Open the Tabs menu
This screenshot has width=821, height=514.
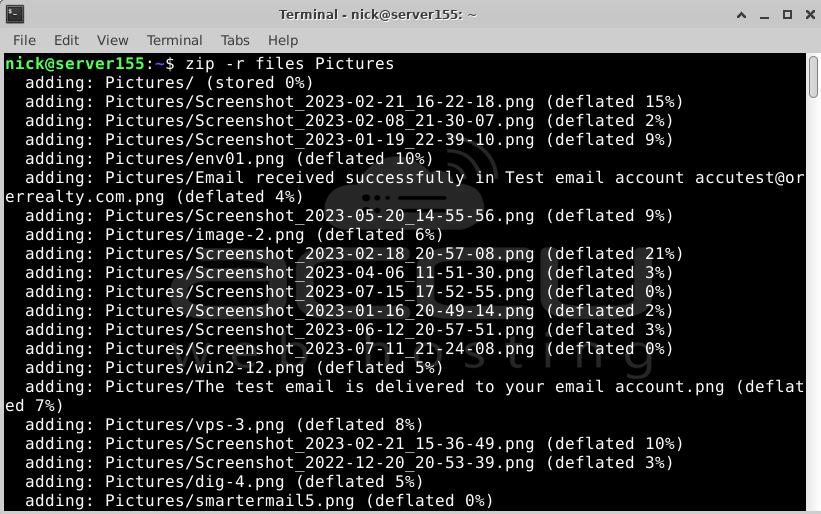click(x=235, y=40)
